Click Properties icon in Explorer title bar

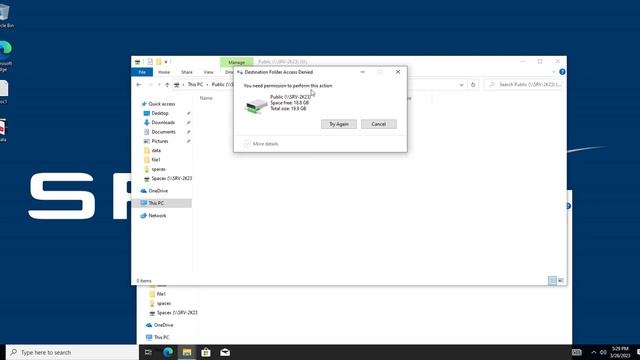(x=150, y=62)
